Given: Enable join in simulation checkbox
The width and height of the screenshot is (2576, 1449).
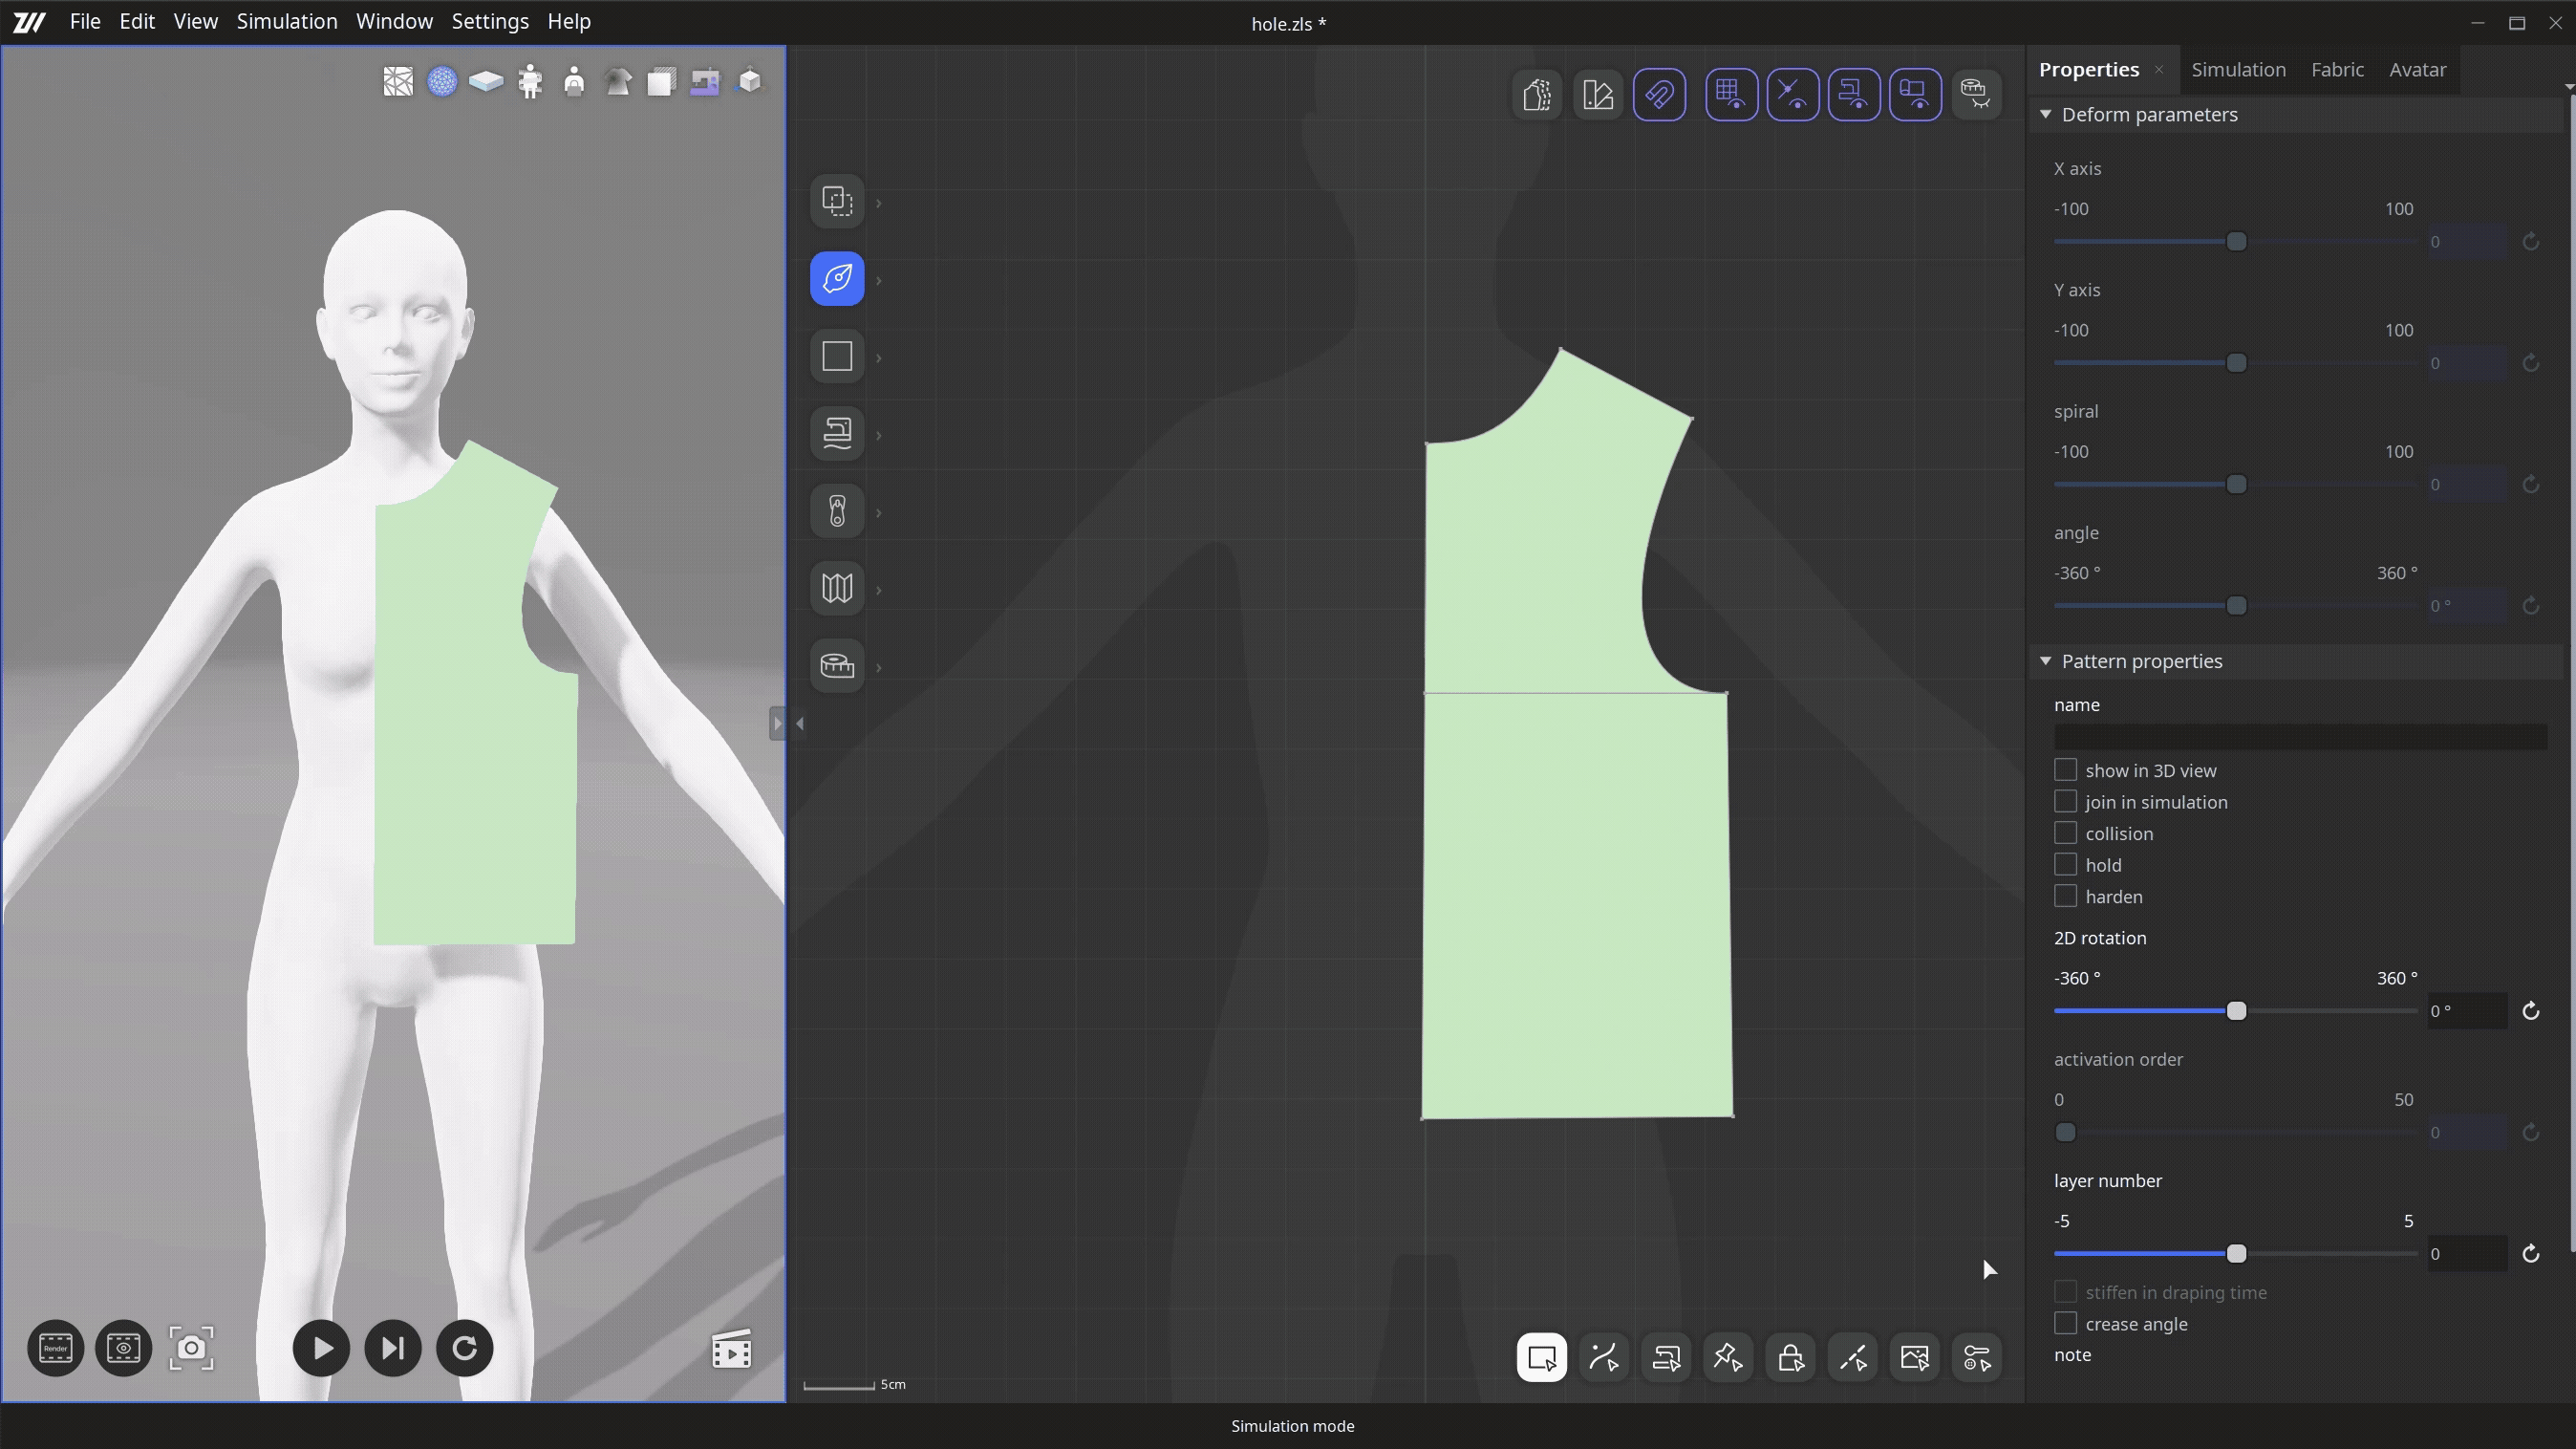Looking at the screenshot, I should tap(2065, 802).
